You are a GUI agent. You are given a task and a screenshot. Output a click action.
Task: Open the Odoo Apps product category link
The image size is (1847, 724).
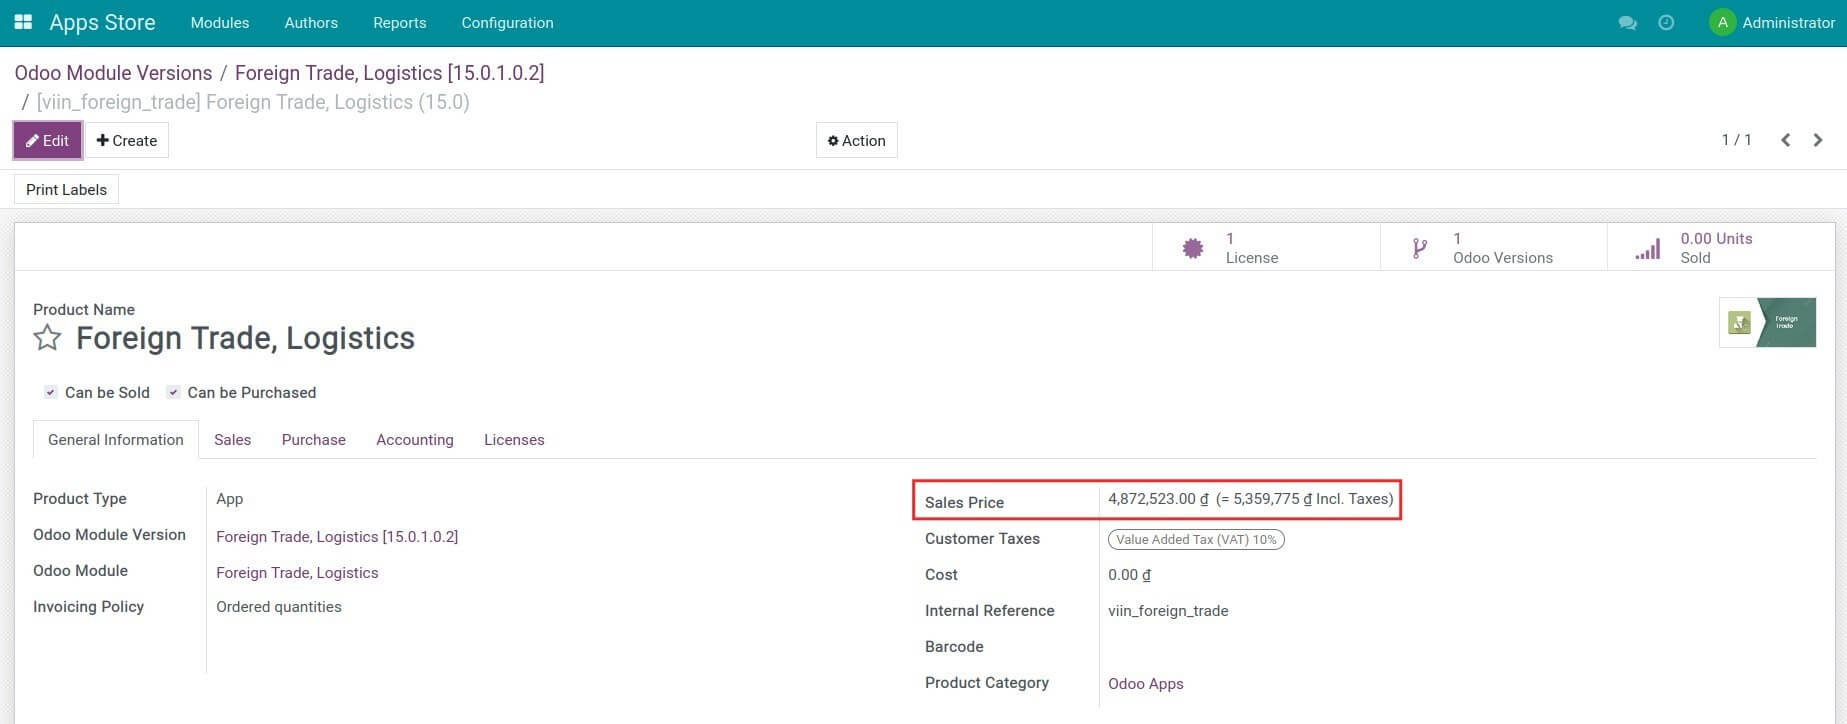[x=1145, y=684]
